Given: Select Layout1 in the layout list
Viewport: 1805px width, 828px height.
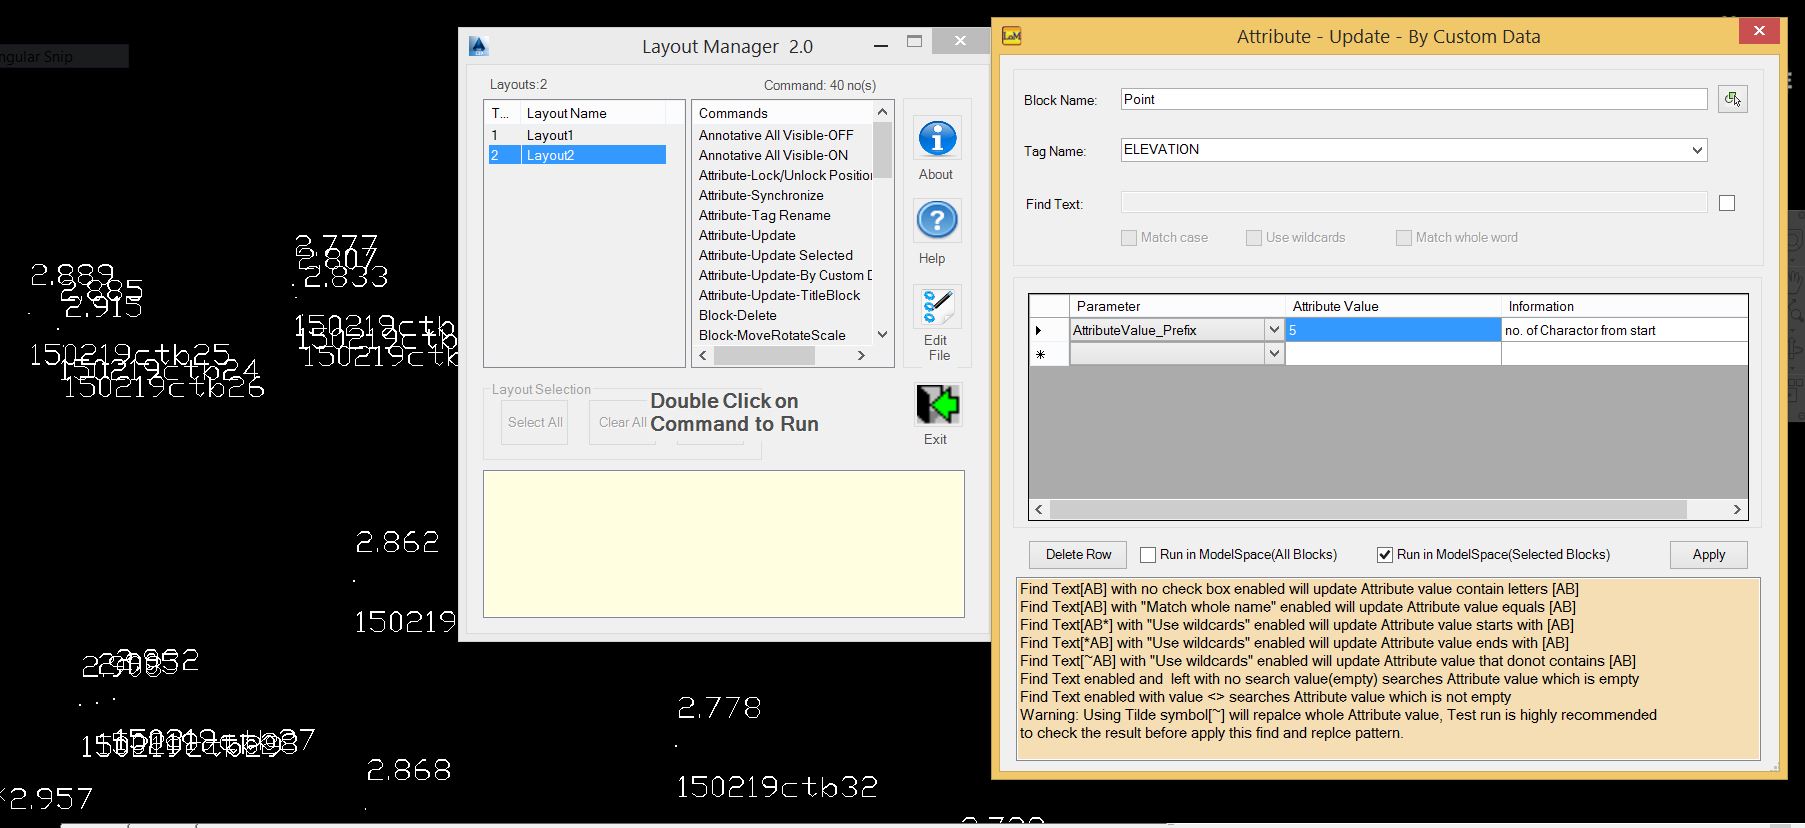Looking at the screenshot, I should click(x=576, y=135).
